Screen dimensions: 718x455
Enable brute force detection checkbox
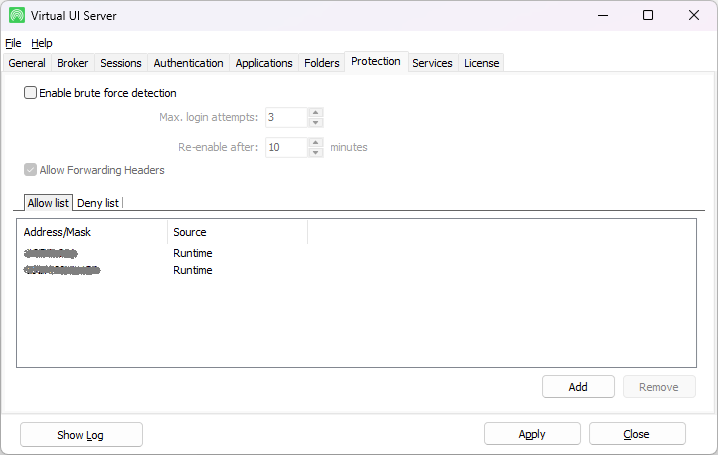point(30,93)
